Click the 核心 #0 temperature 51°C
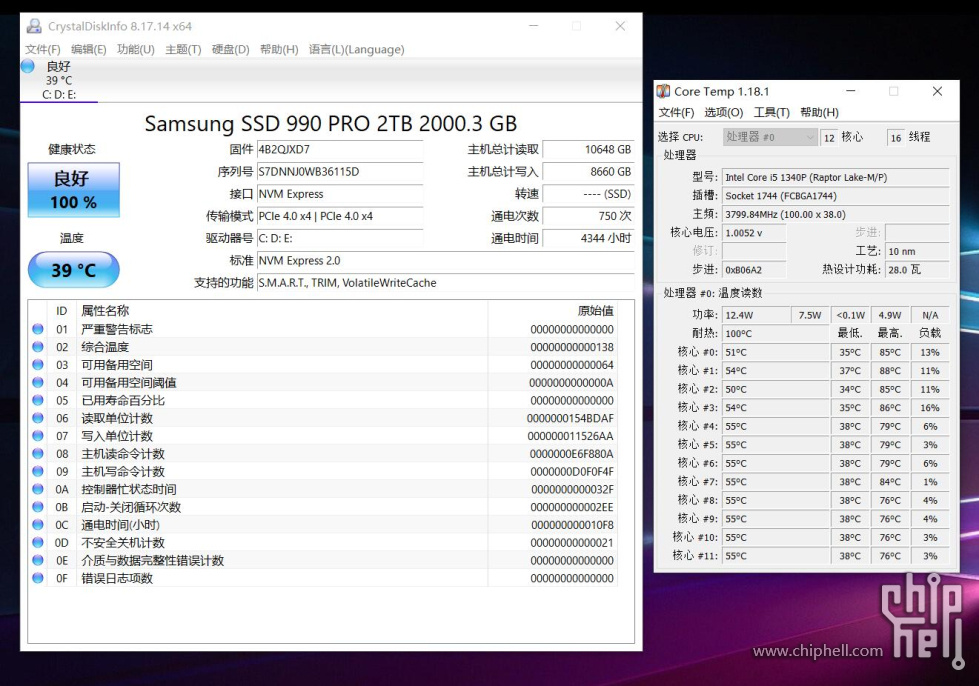Screen dimensions: 979x686 coord(775,352)
